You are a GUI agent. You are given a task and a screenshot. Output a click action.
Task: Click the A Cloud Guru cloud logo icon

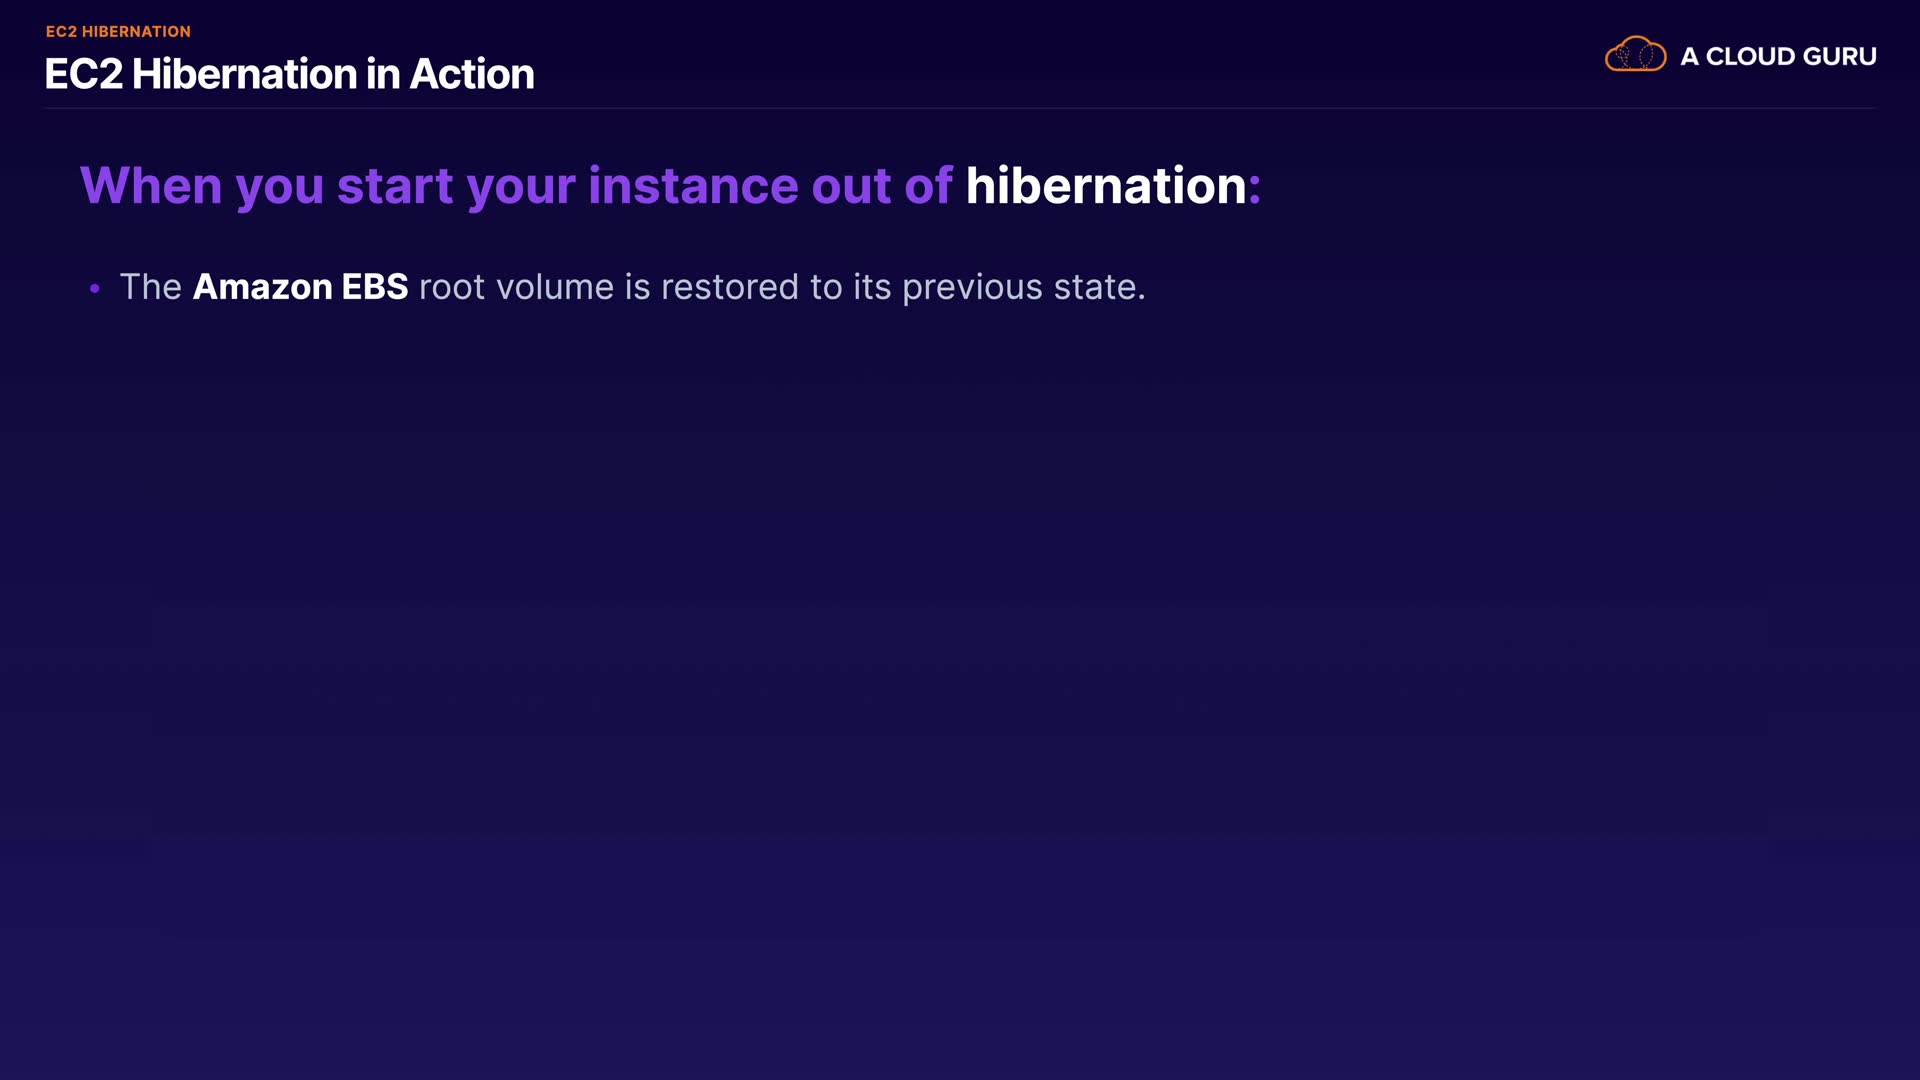click(x=1635, y=55)
